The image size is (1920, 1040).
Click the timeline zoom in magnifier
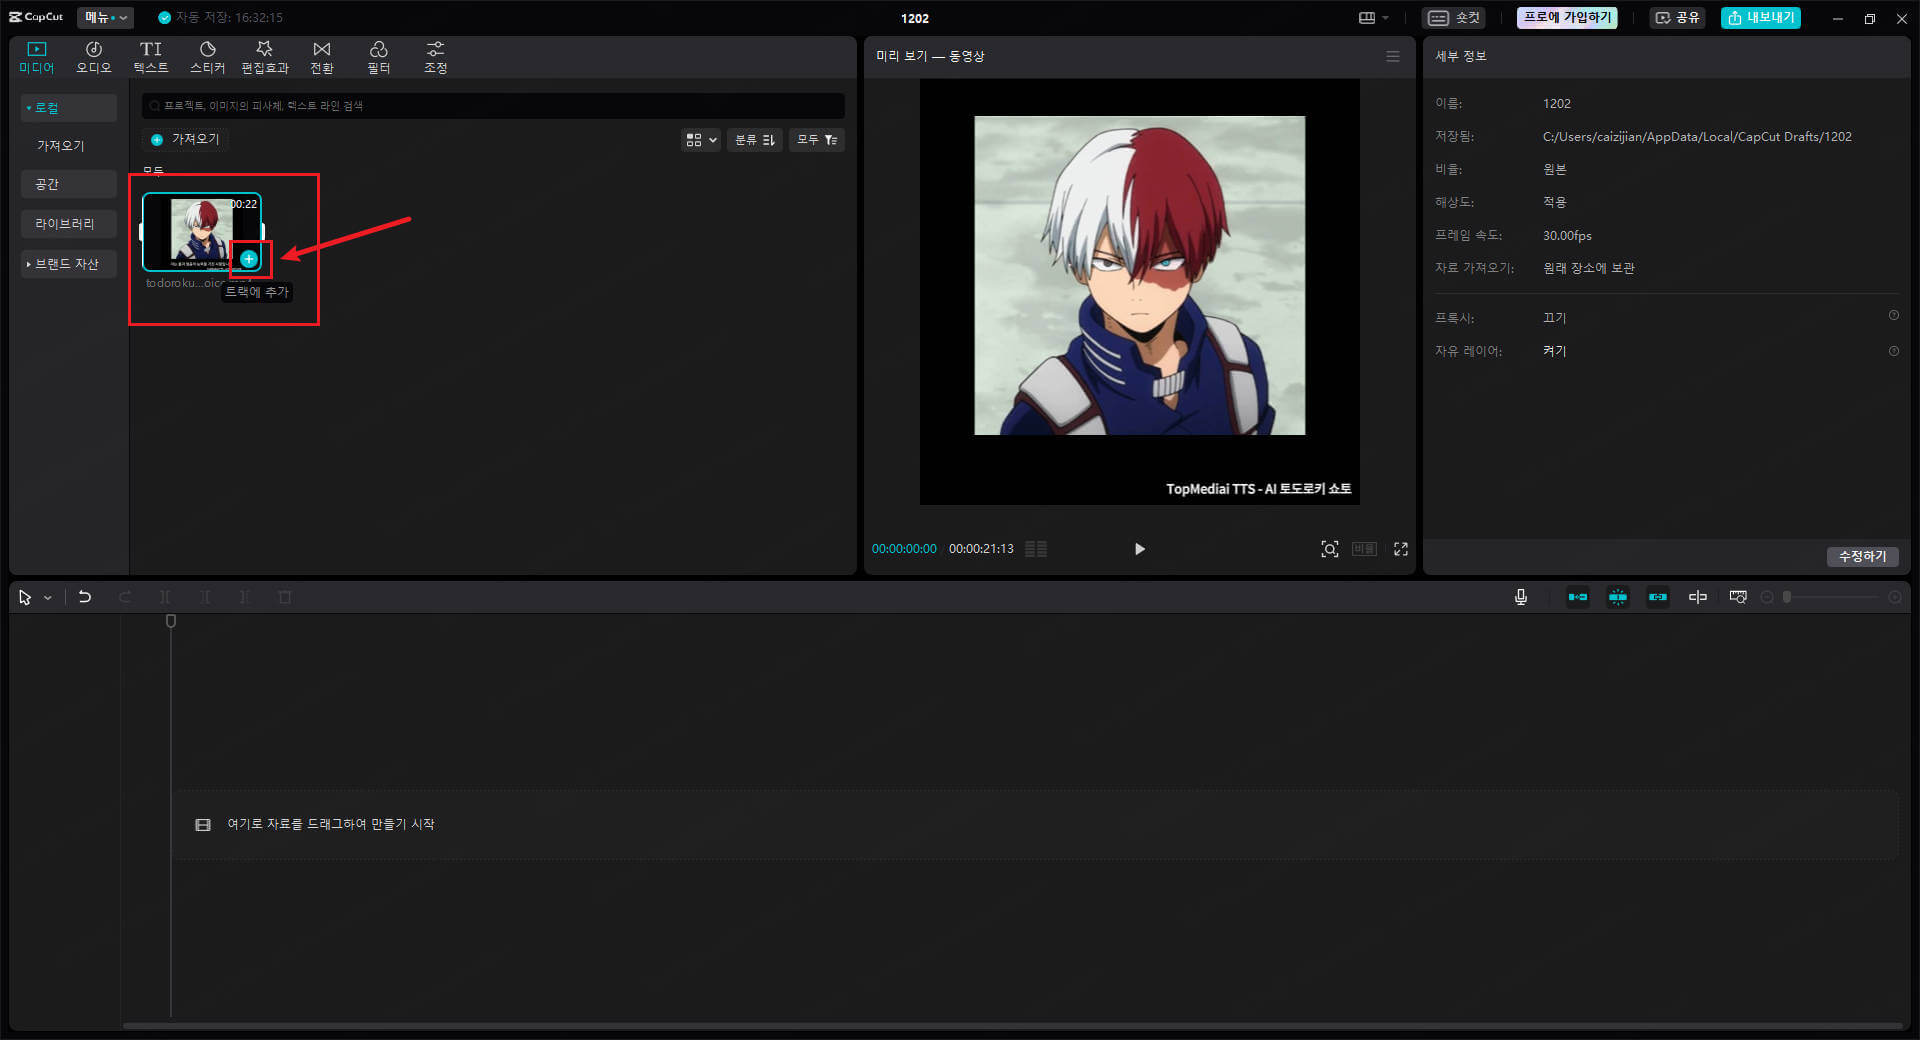coord(1894,597)
